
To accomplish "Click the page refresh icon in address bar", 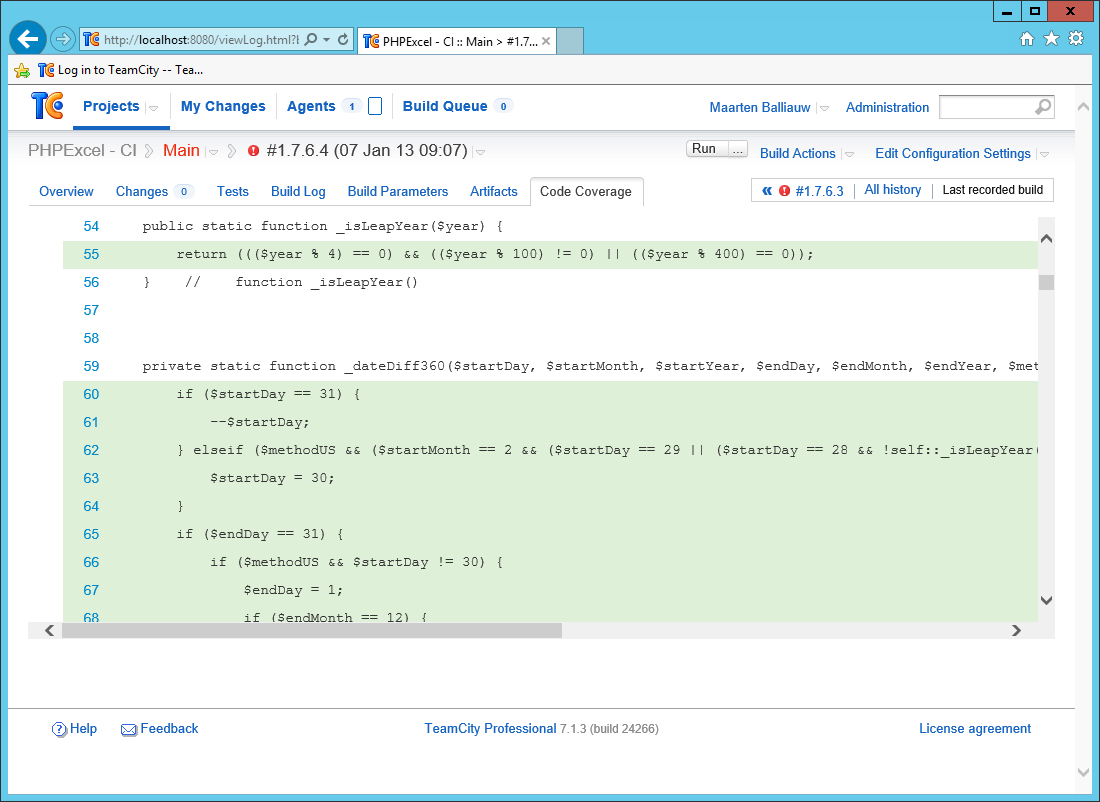I will pos(343,40).
